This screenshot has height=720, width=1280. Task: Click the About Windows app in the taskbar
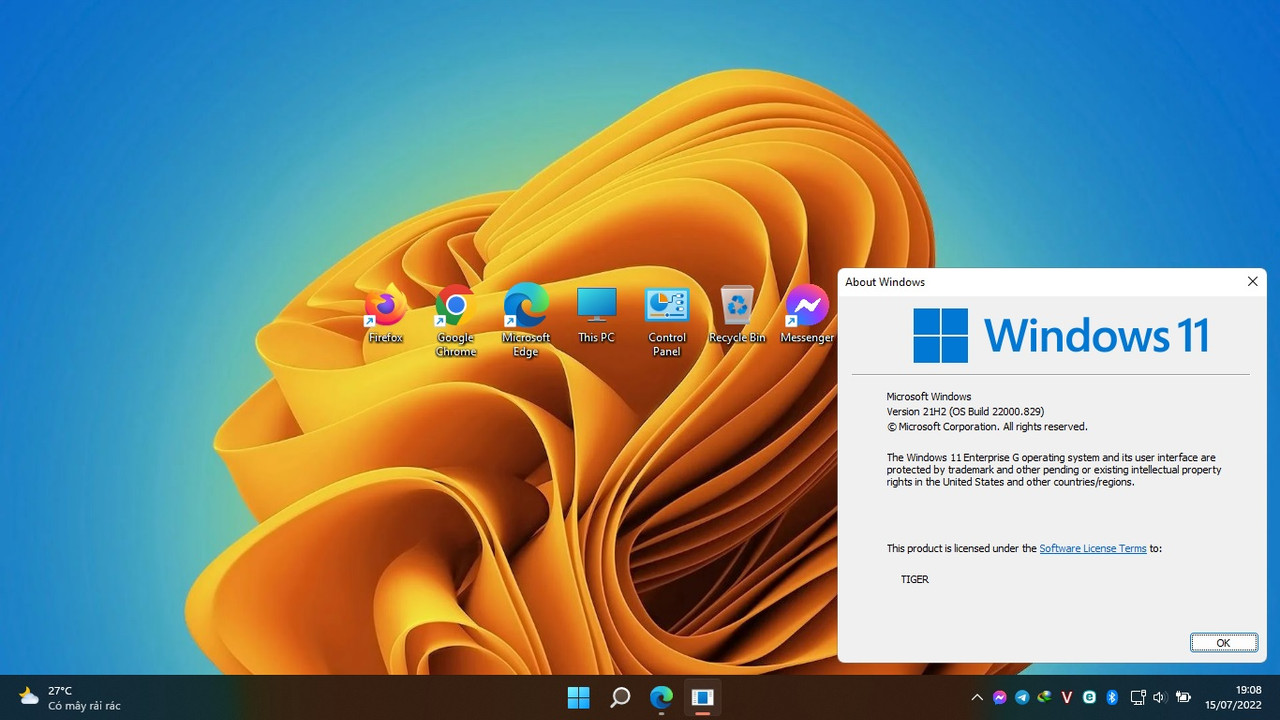tap(702, 697)
